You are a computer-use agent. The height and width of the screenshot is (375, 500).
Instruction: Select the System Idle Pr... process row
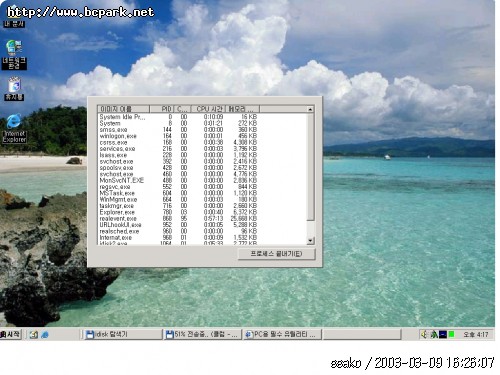[x=178, y=117]
